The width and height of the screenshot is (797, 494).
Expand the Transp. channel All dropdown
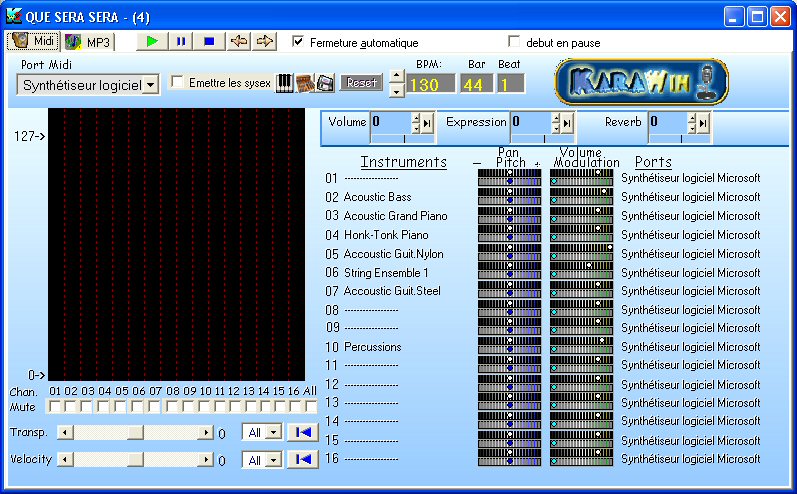point(273,433)
